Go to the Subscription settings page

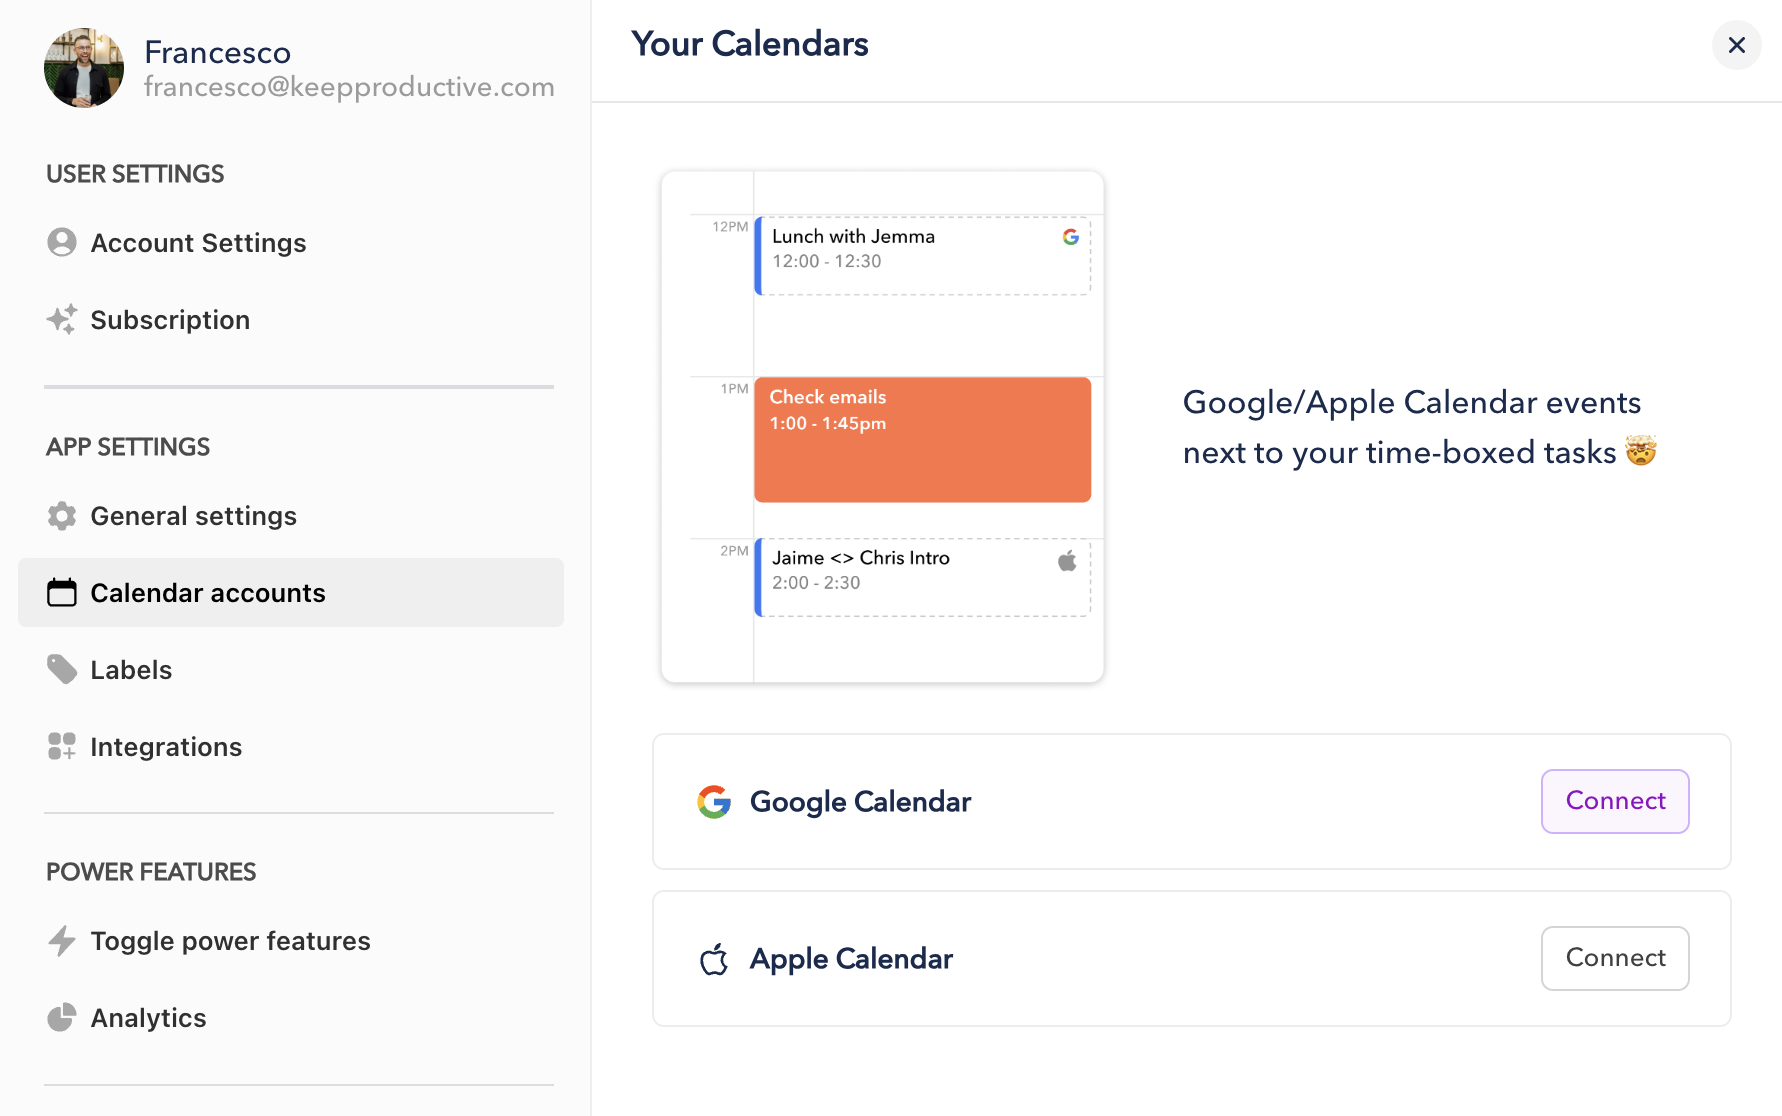tap(170, 320)
